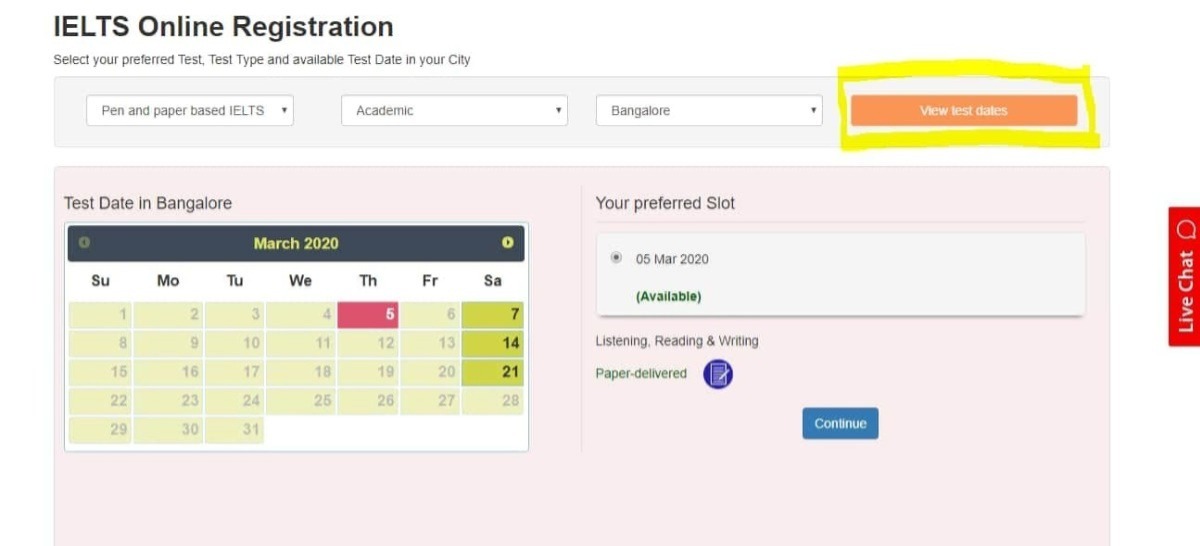The height and width of the screenshot is (546, 1200).
Task: Click the disabled March 28 date cell
Action: coord(492,401)
